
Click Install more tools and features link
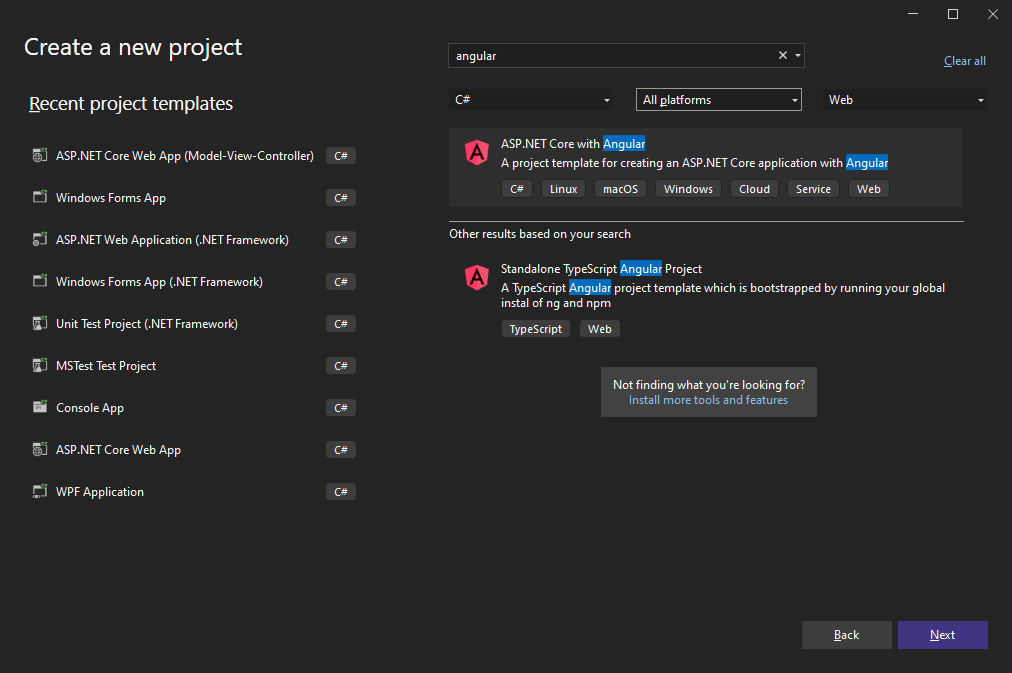click(x=709, y=400)
